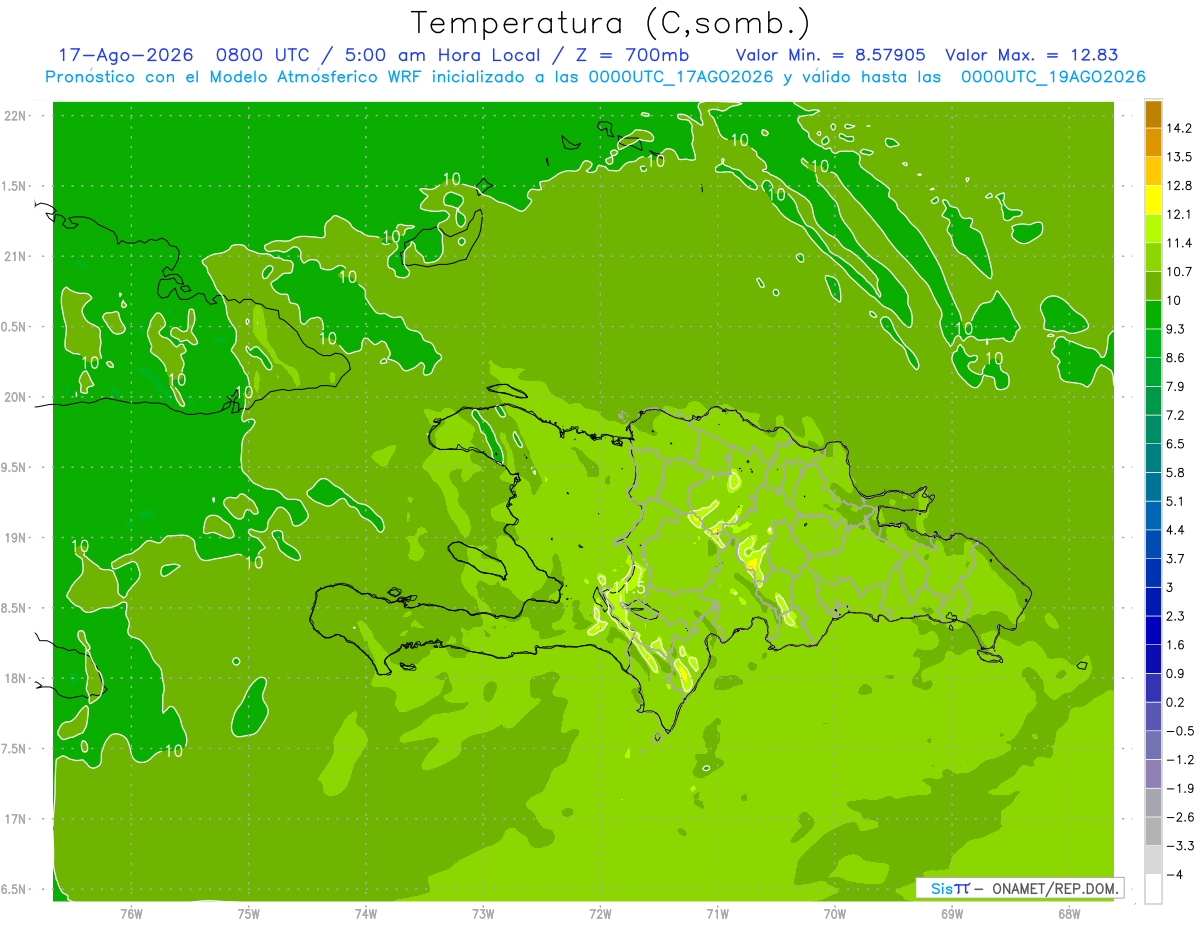
Task: Pick the white swatch at the colorbar bottom
Action: point(1153,889)
